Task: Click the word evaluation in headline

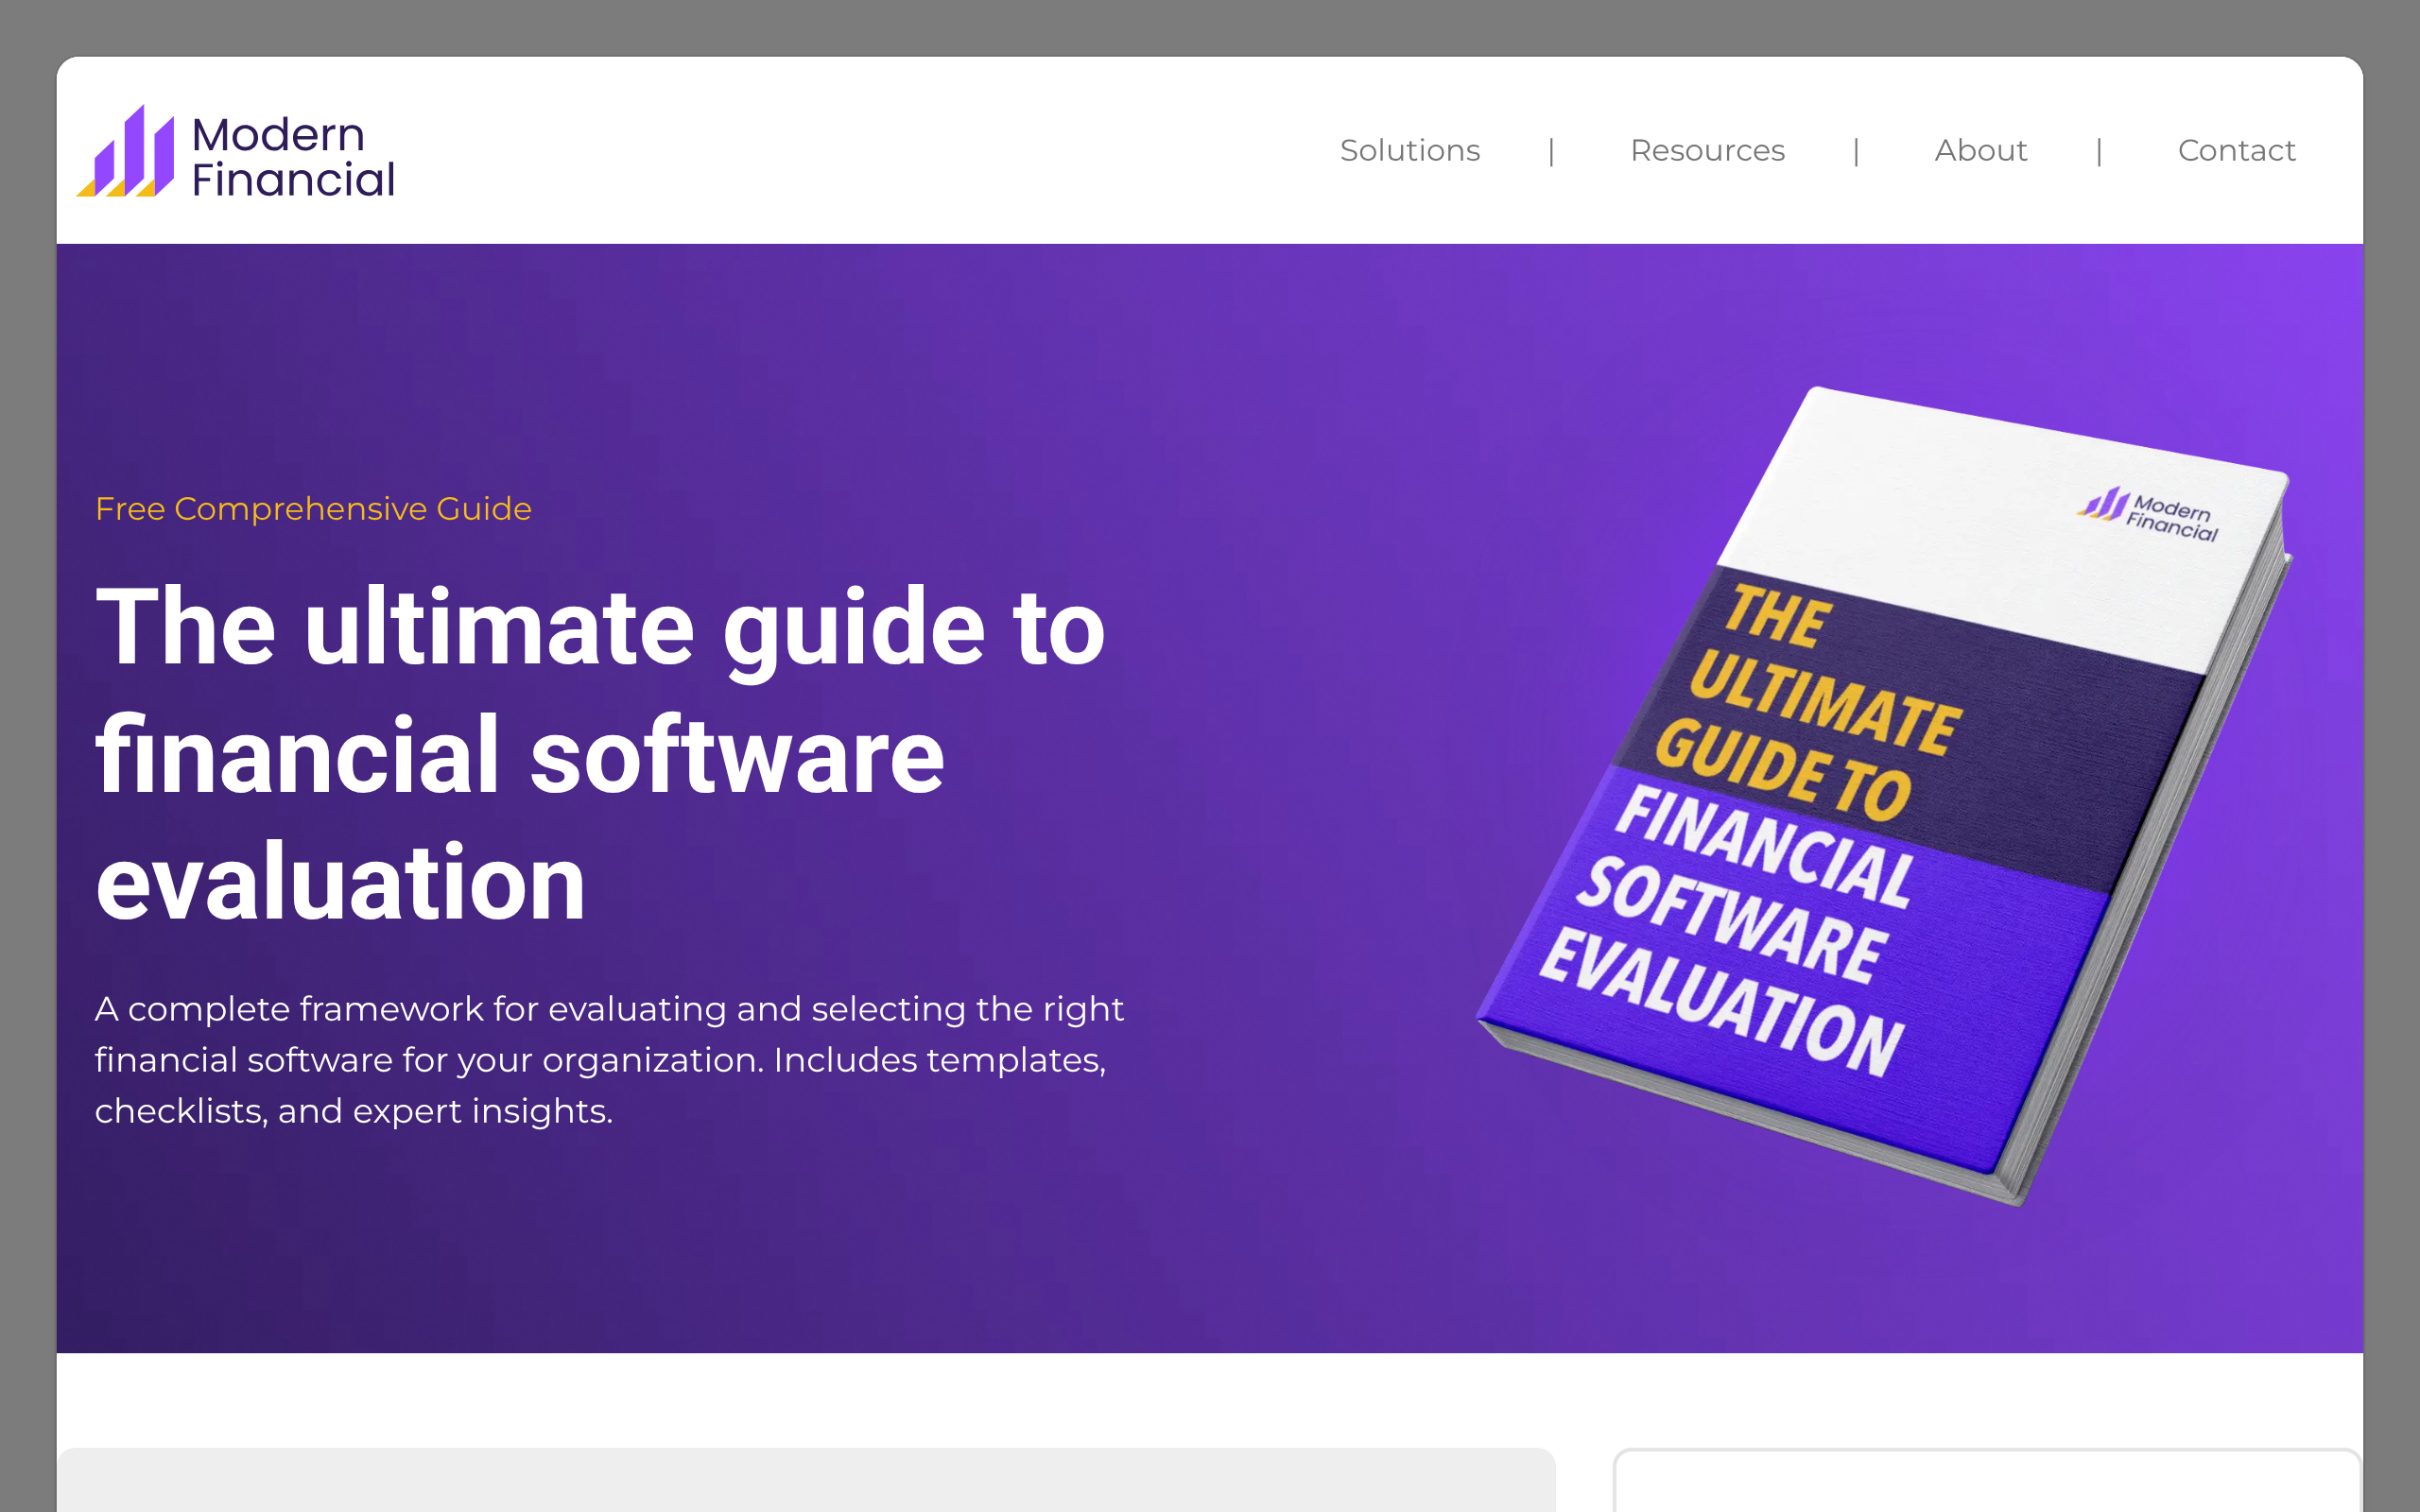Action: click(x=340, y=883)
